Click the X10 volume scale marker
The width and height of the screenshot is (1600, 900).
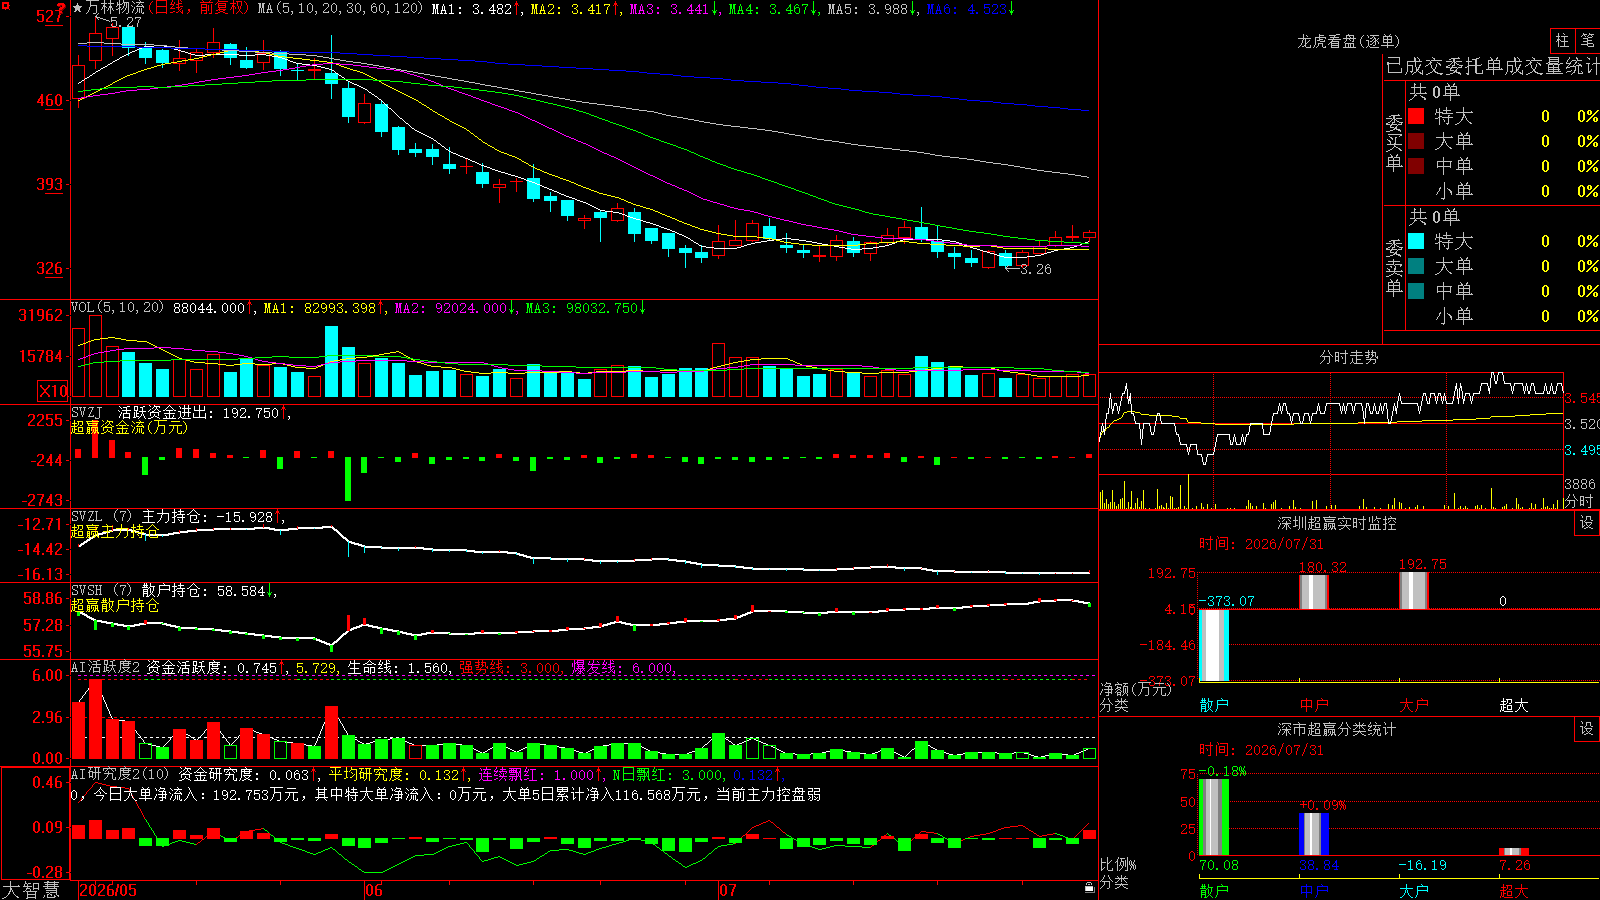[53, 391]
